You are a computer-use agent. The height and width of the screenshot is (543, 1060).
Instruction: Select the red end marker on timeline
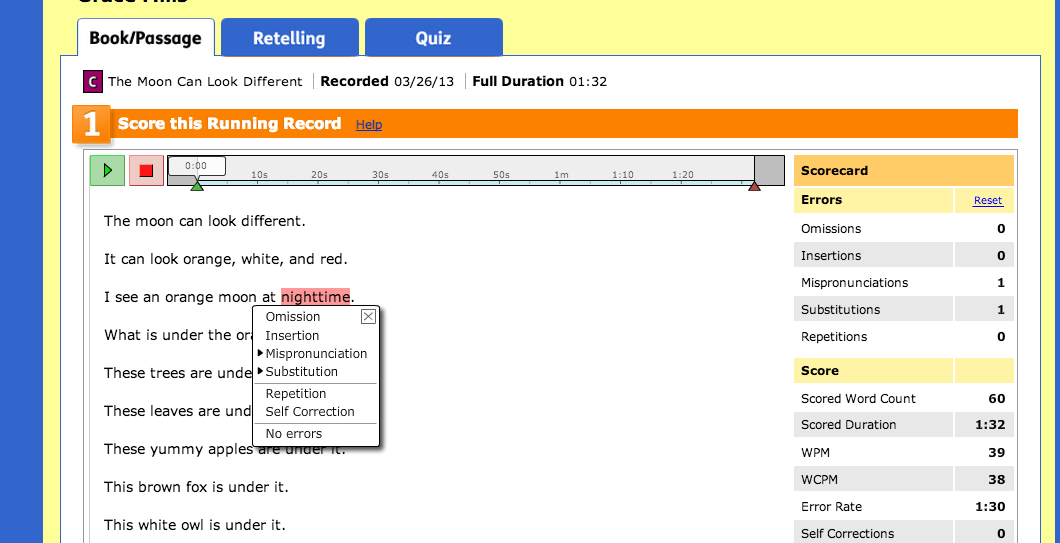754,185
